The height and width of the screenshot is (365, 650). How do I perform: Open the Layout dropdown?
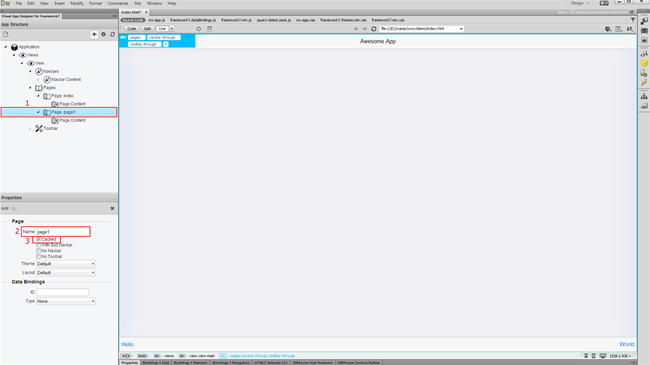66,273
